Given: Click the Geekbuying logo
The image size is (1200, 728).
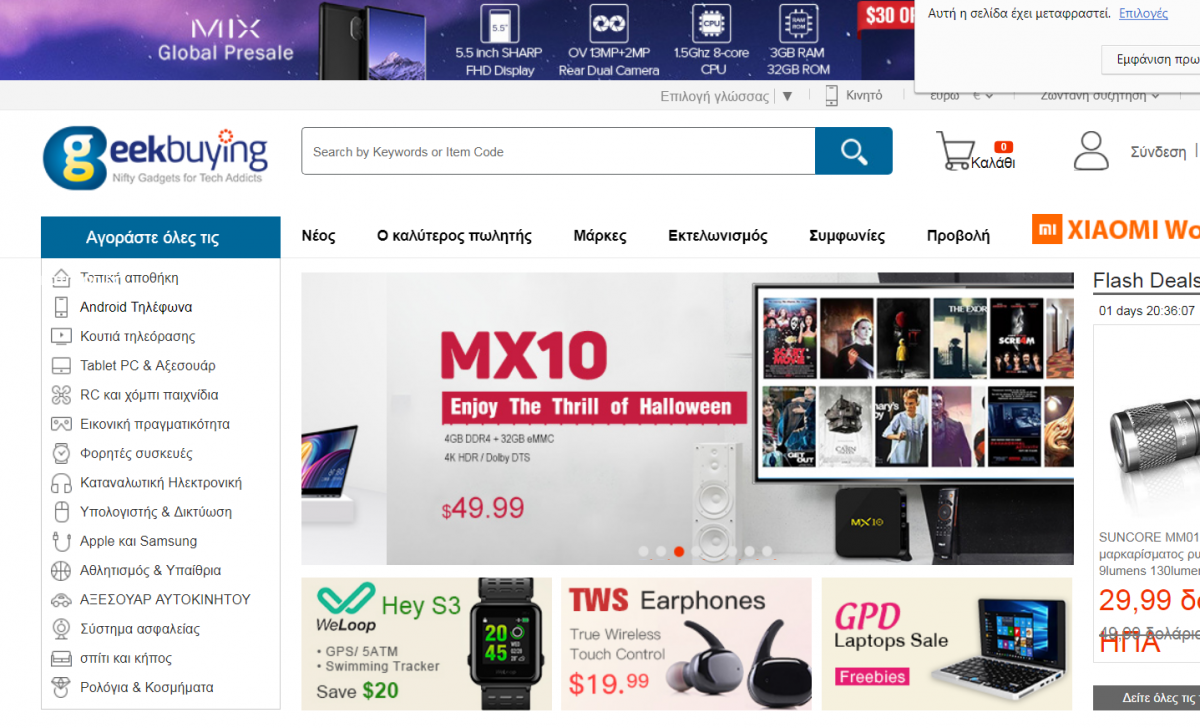Looking at the screenshot, I should pos(155,158).
